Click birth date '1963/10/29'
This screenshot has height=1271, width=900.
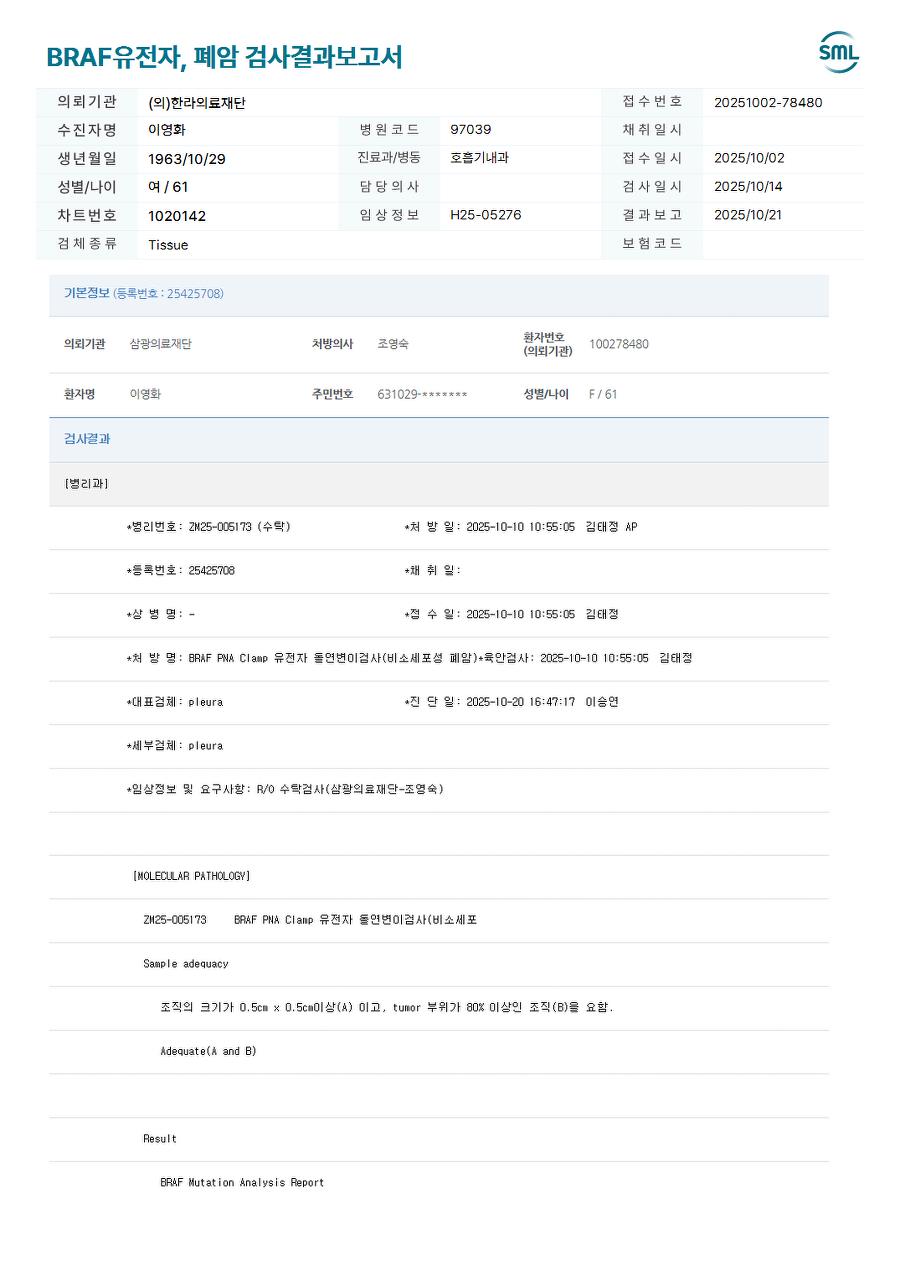coord(187,159)
